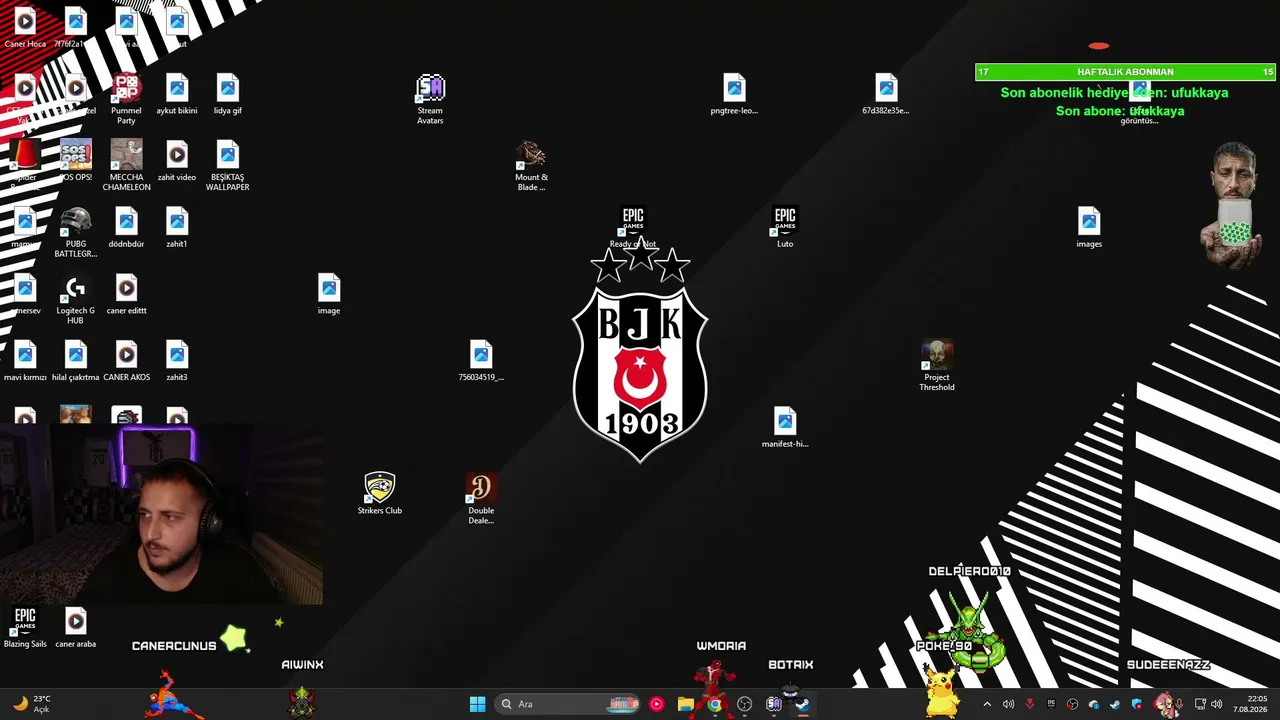The width and height of the screenshot is (1280, 720).
Task: Open pinned Steam app on the taskbar
Action: [x=802, y=704]
